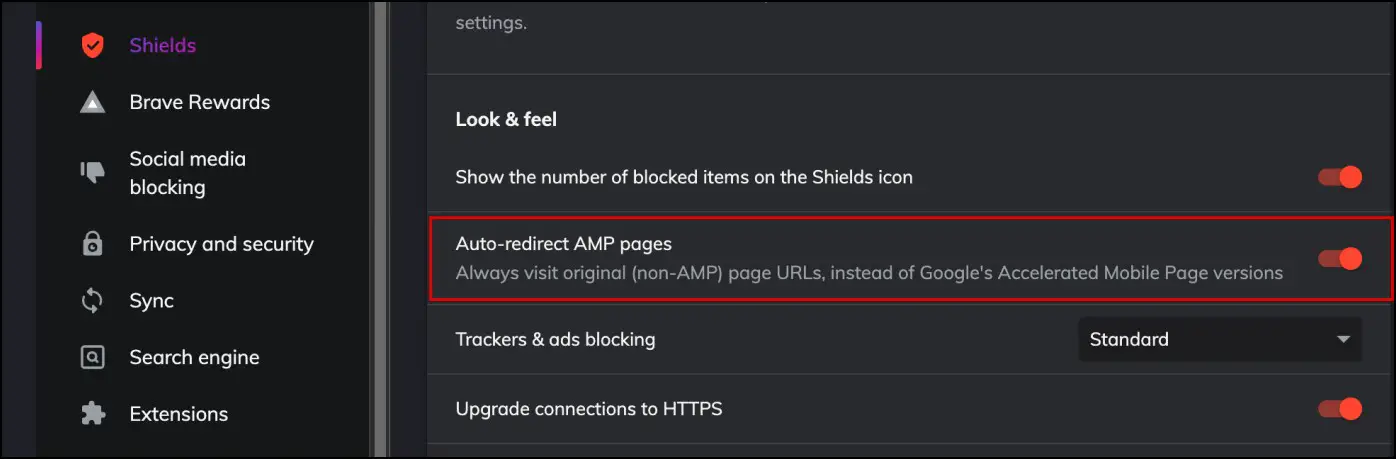Click the Shields lion-shield icon
The width and height of the screenshot is (1396, 459).
coord(93,46)
